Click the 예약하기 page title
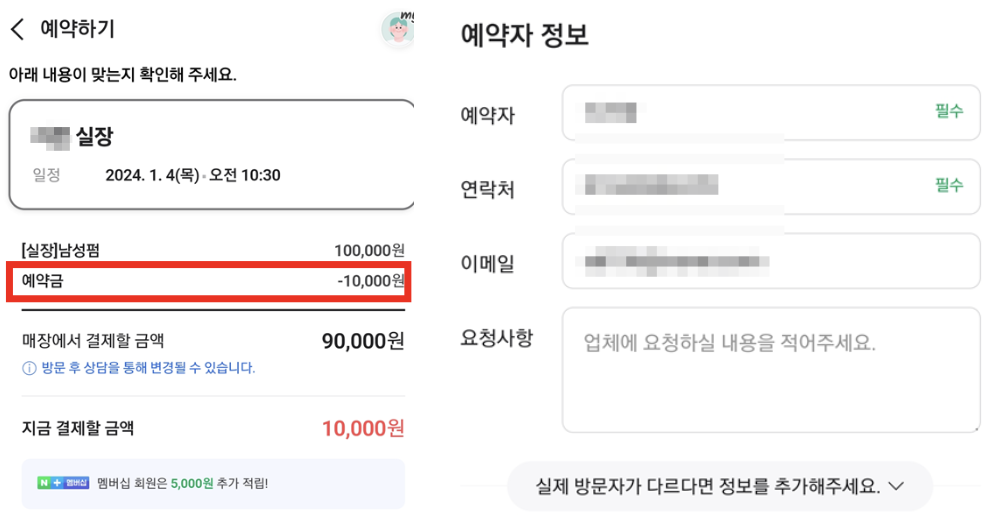The height and width of the screenshot is (518, 1004). click(77, 29)
